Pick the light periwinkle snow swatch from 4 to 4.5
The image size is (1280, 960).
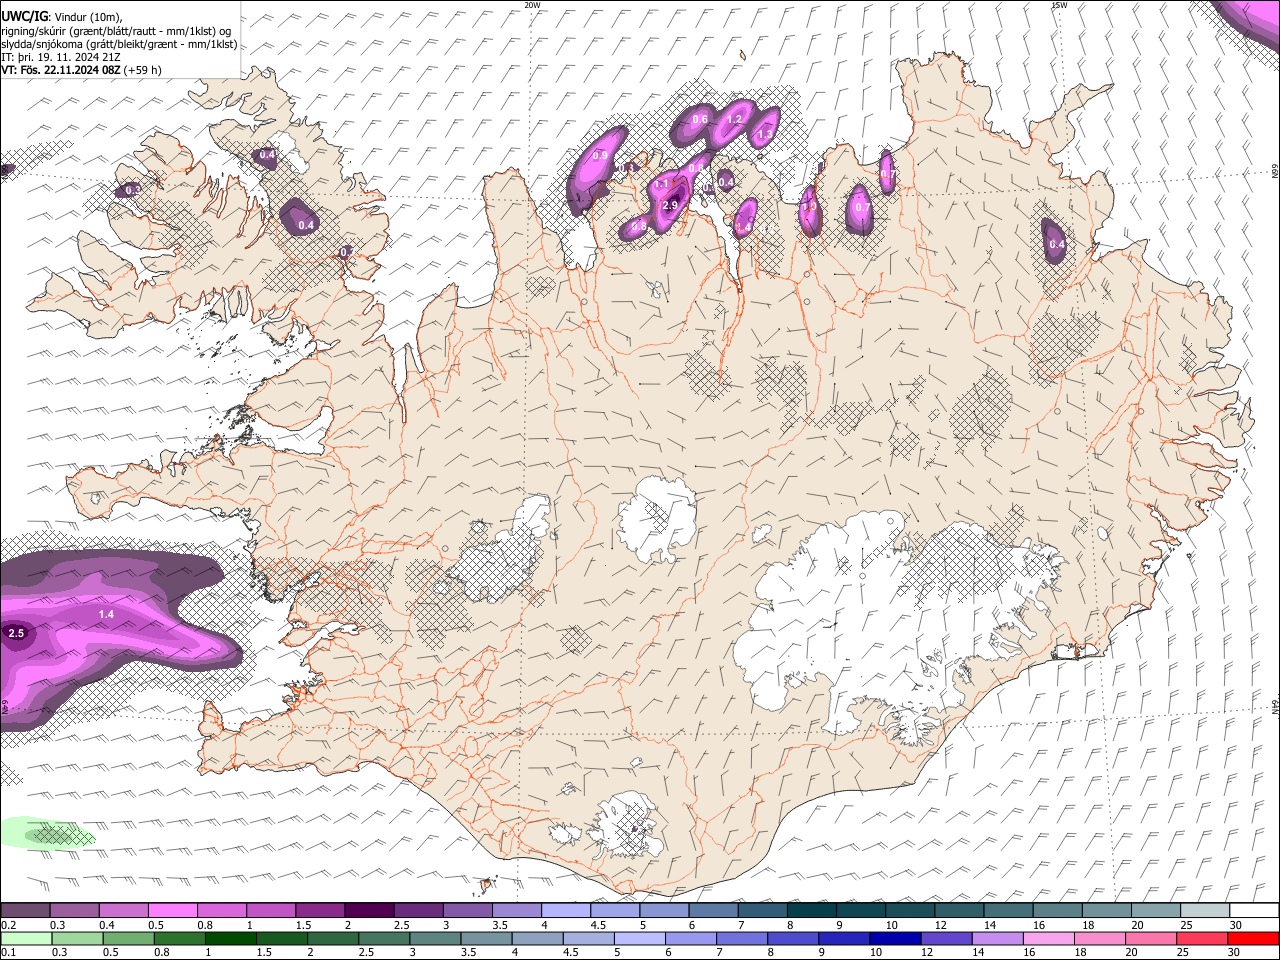564,910
